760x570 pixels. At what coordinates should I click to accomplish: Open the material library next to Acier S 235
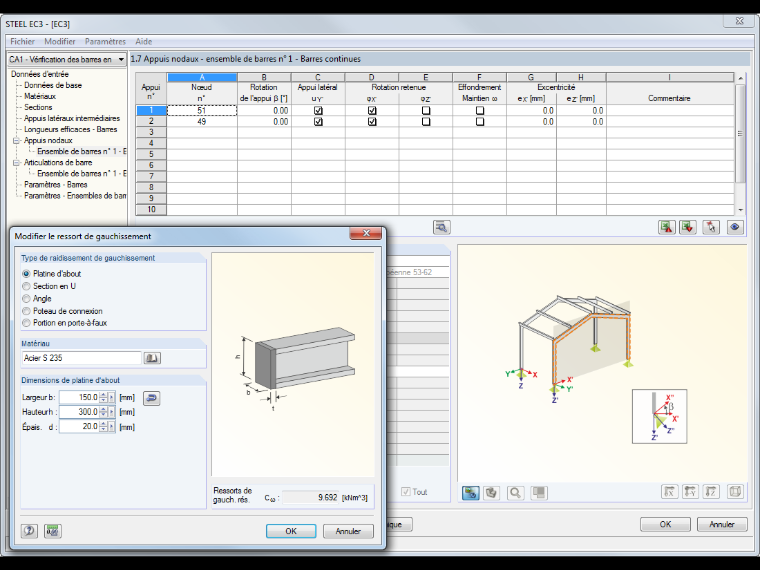click(x=152, y=358)
